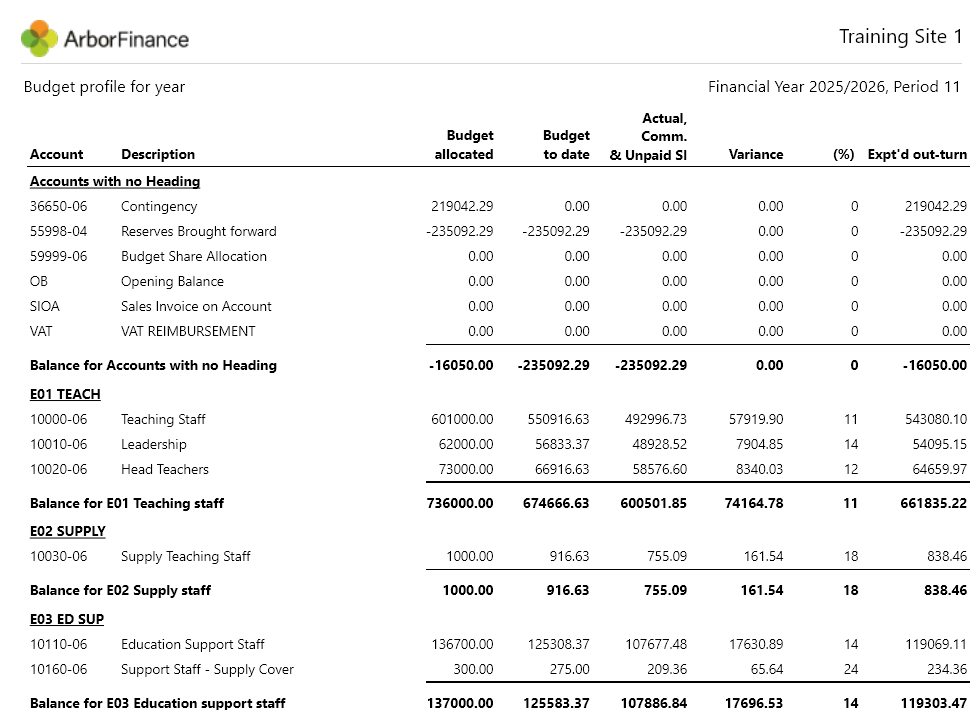980x710 pixels.
Task: Open the E01 TEACH heading link
Action: click(65, 394)
